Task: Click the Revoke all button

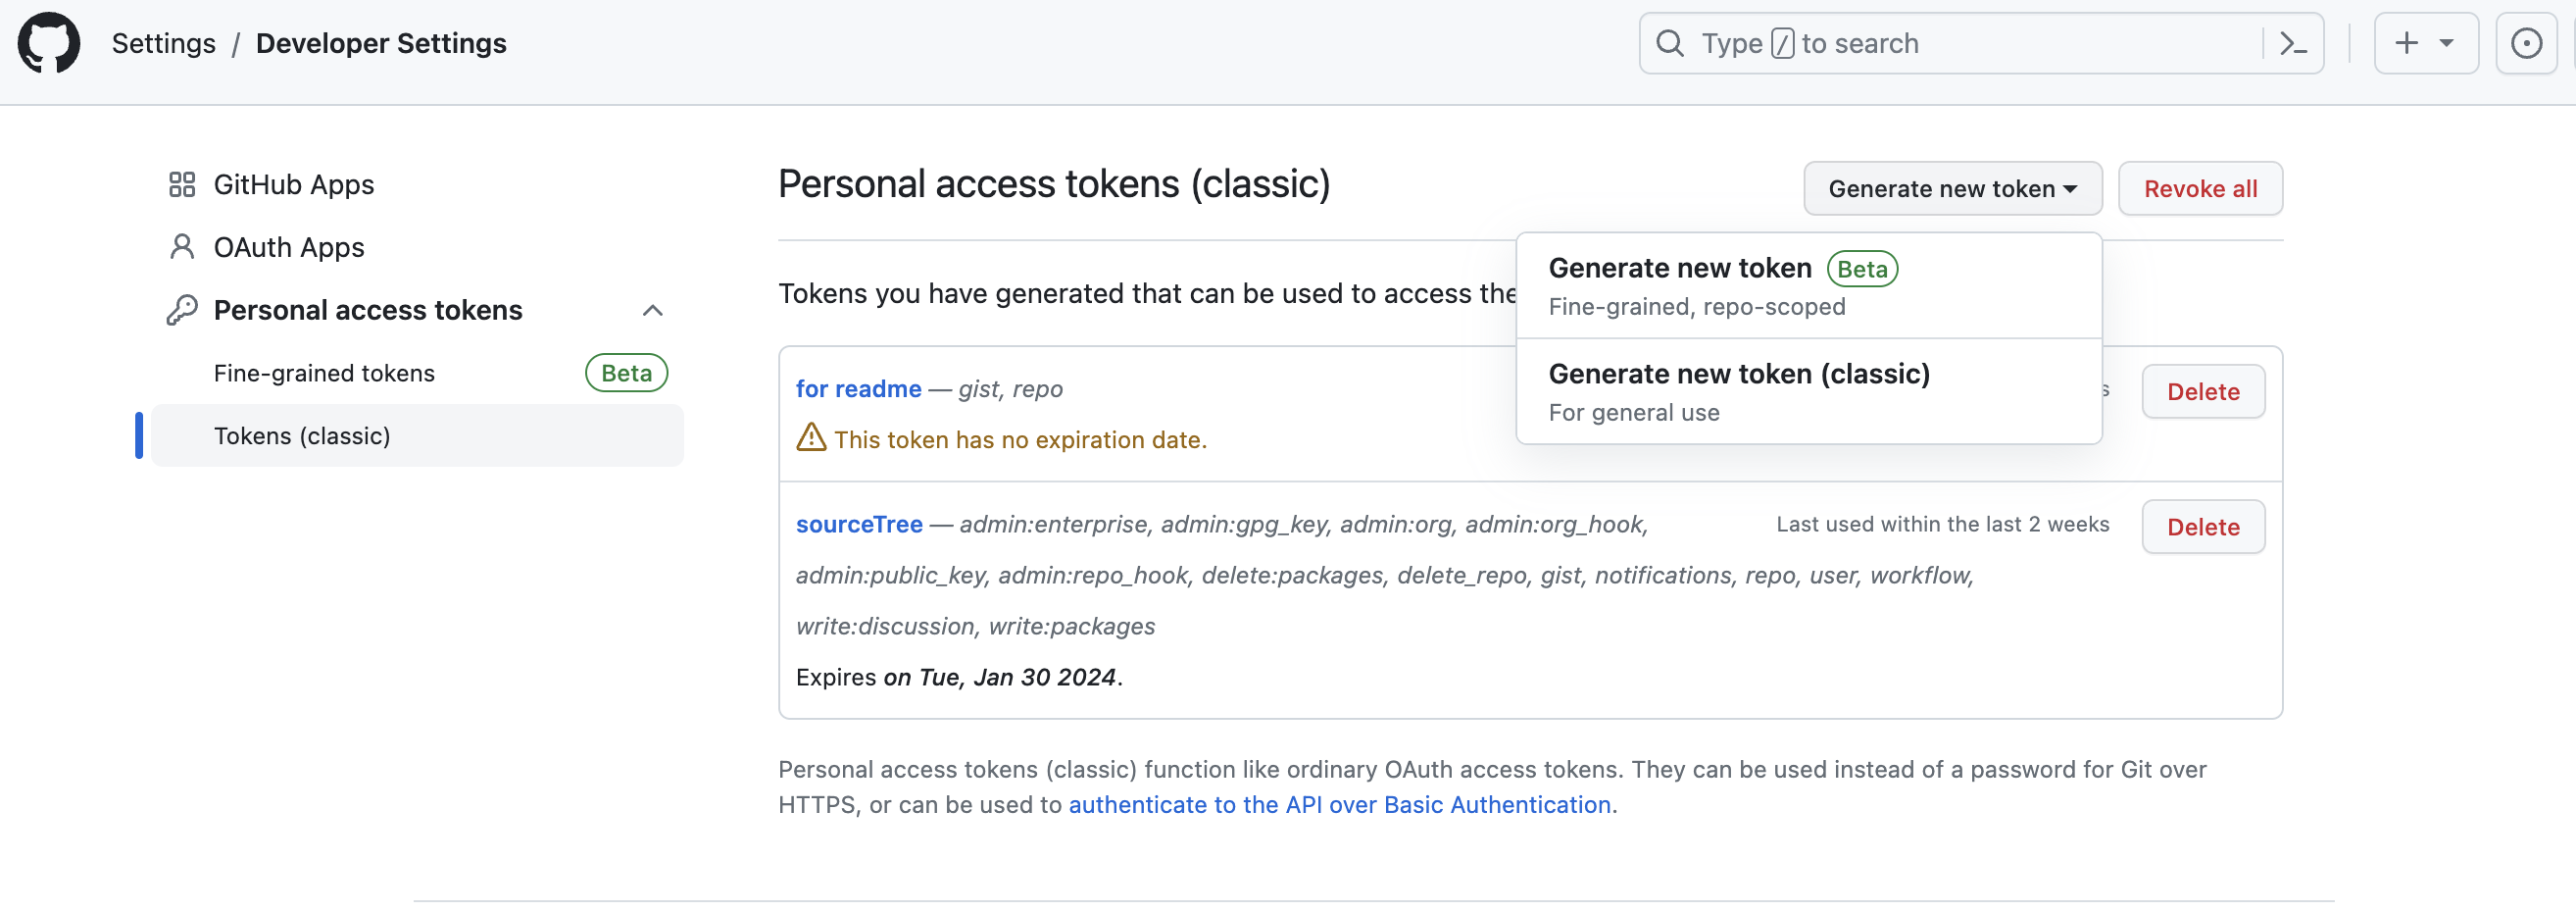Action: point(2199,188)
